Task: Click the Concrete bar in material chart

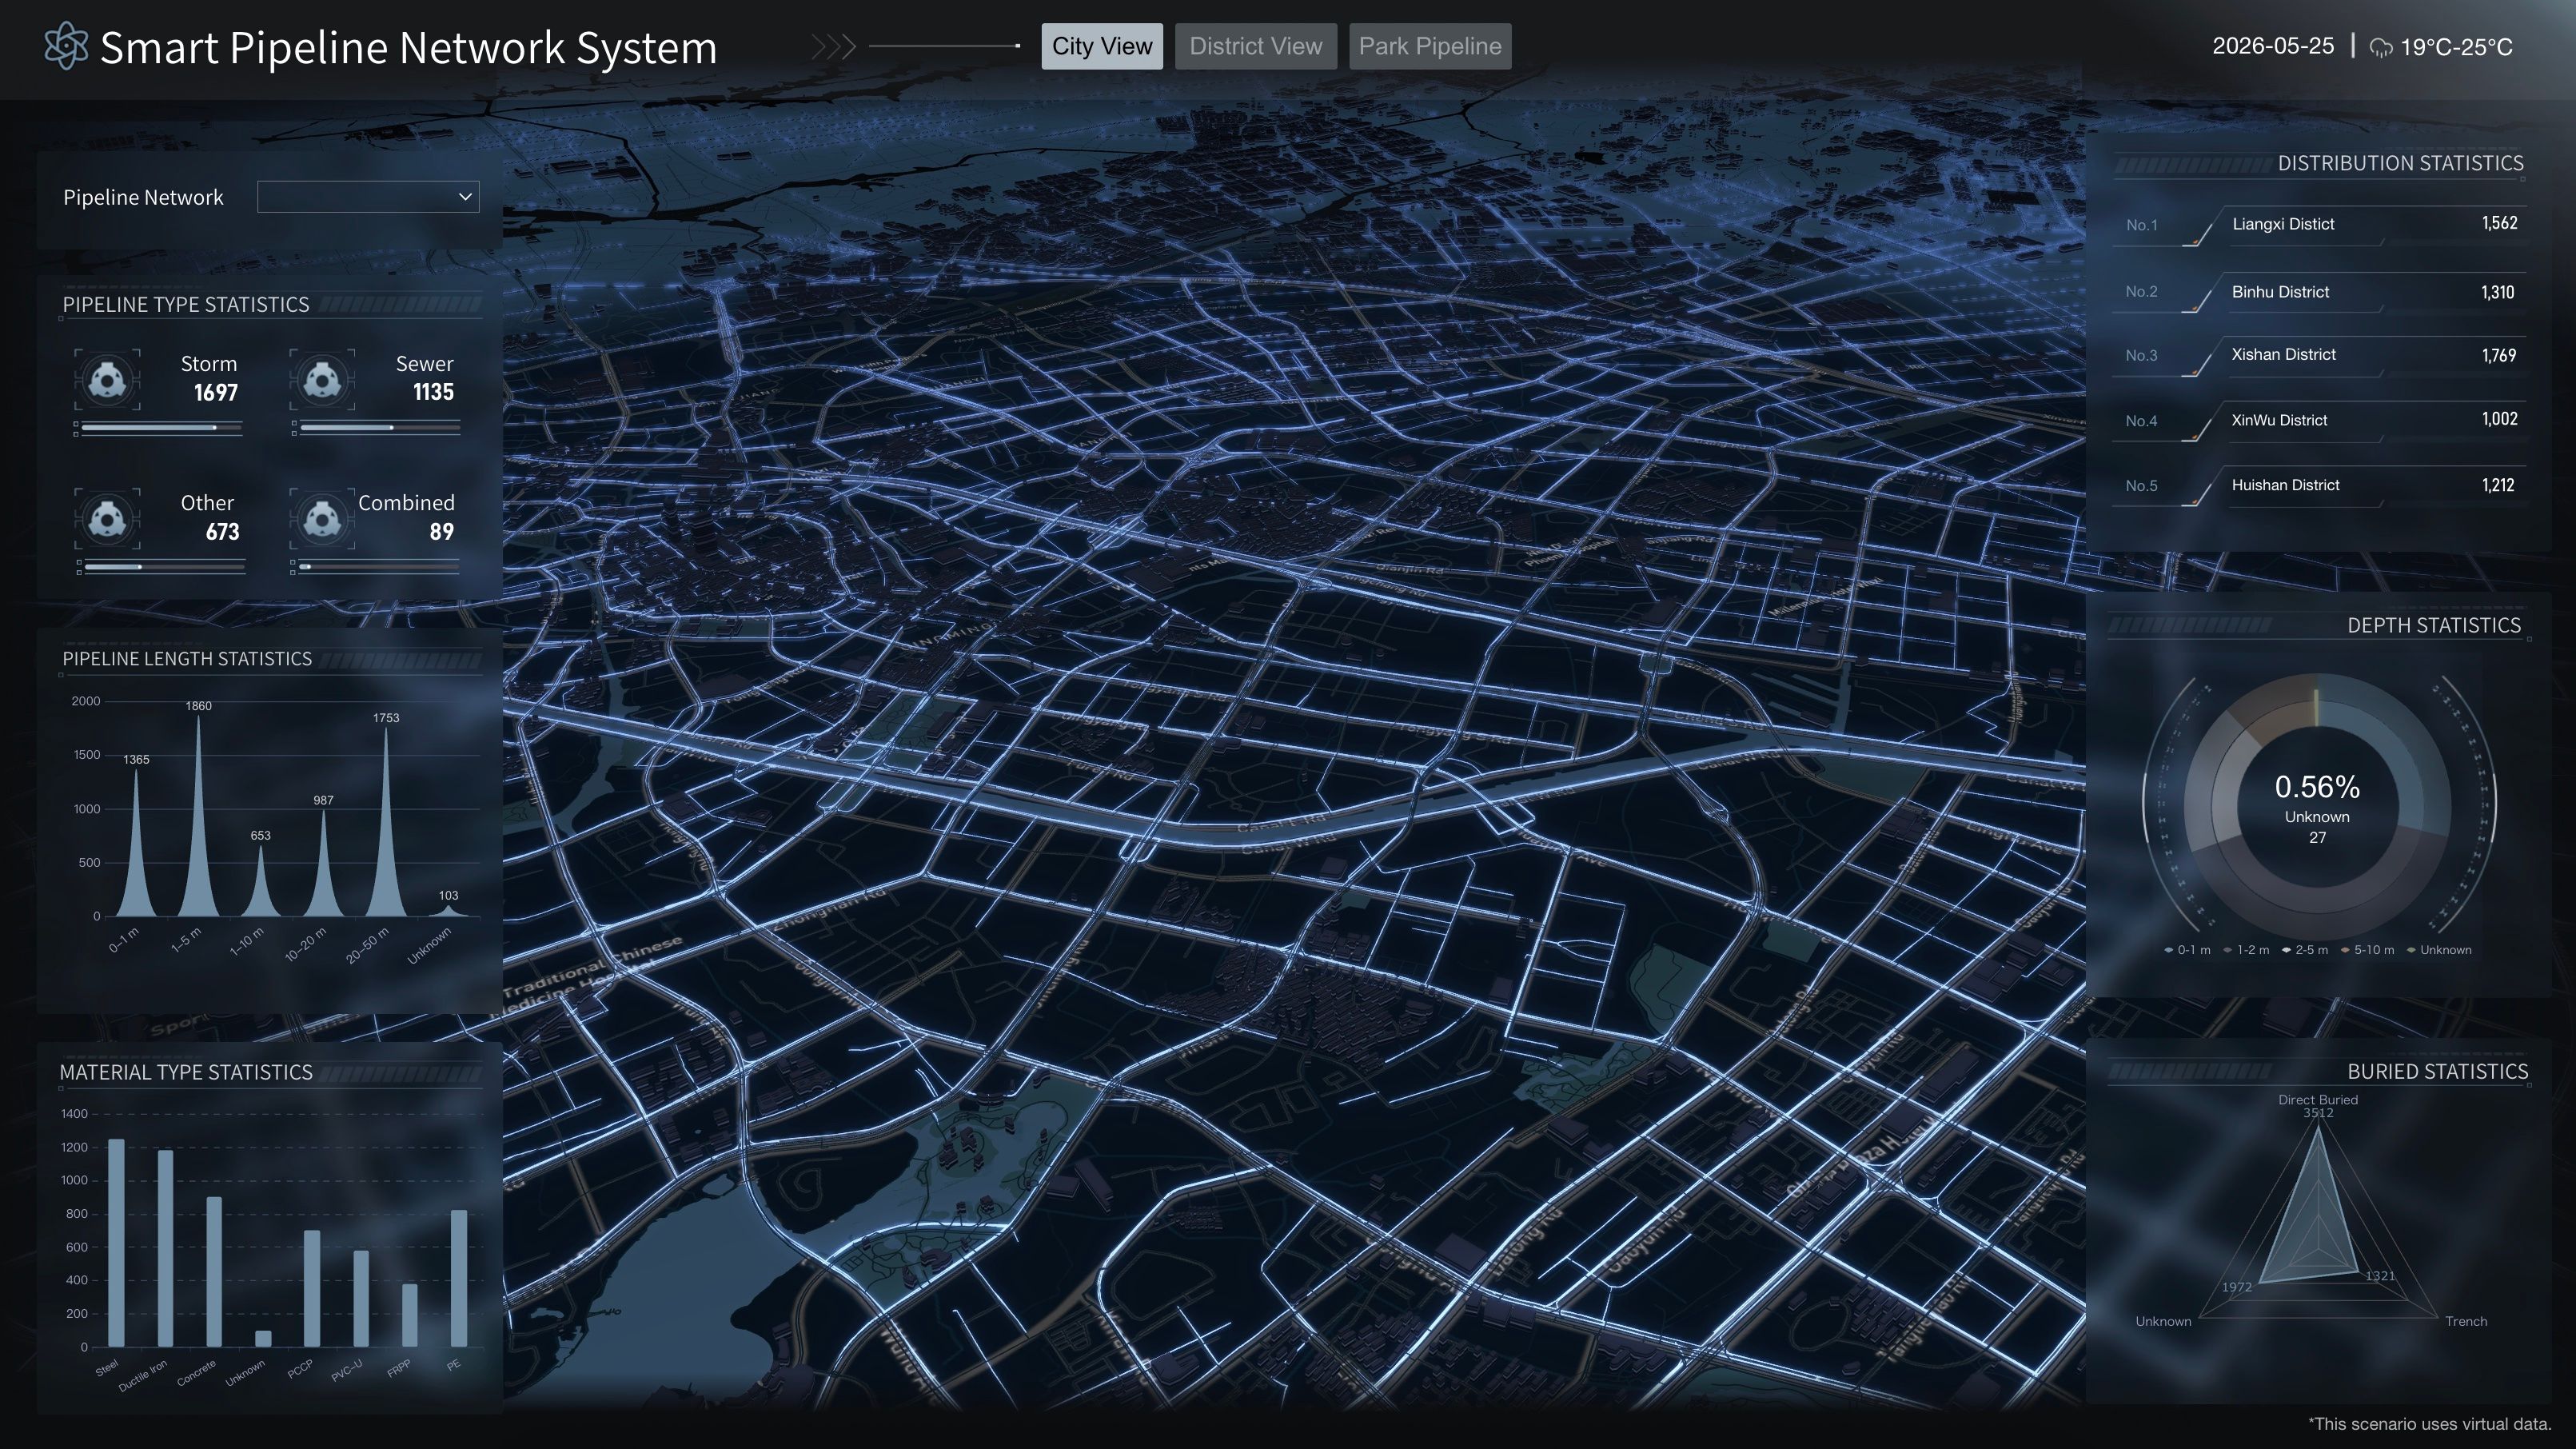Action: click(x=214, y=1272)
